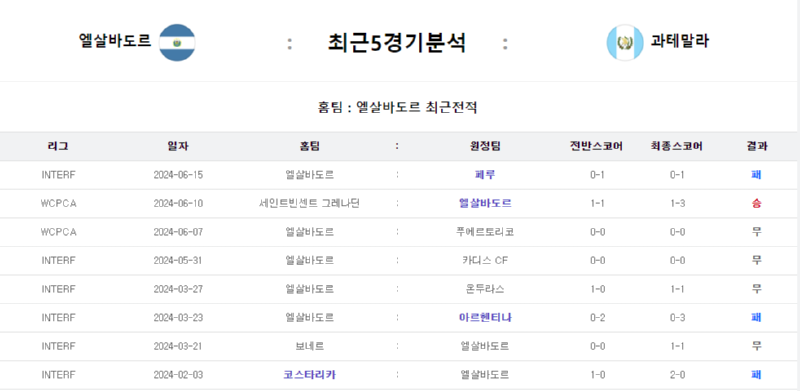The height and width of the screenshot is (391, 800).
Task: Click the 무 result in 카디스 CF row
Action: [x=756, y=261]
